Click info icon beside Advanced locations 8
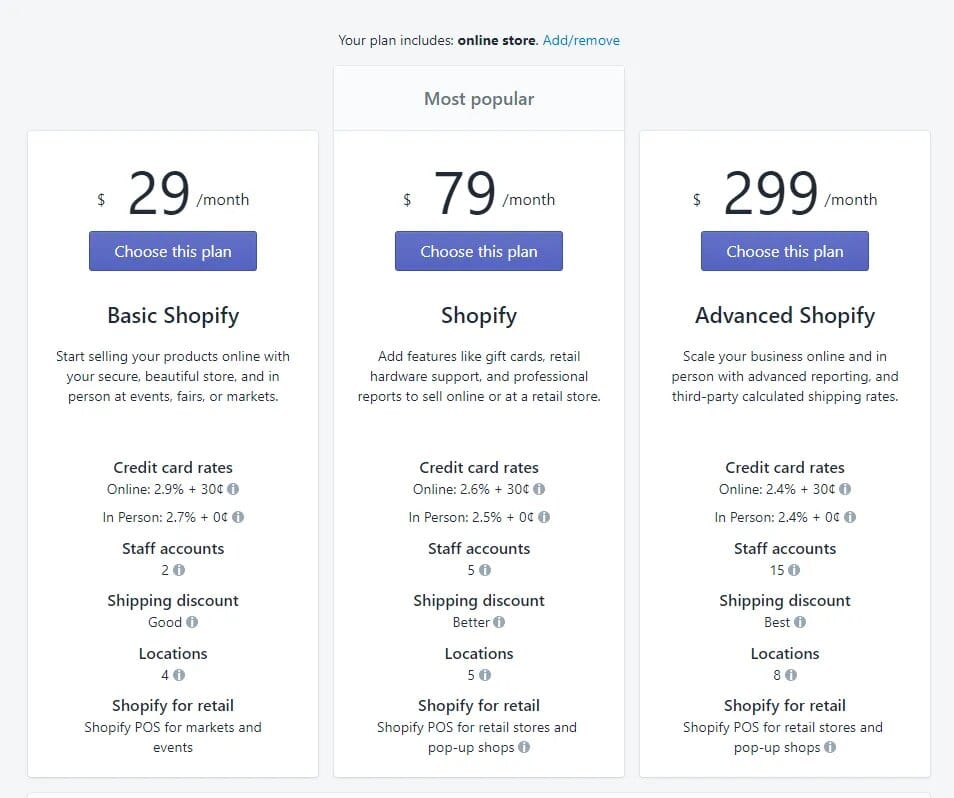Image resolution: width=954 pixels, height=798 pixels. [791, 675]
